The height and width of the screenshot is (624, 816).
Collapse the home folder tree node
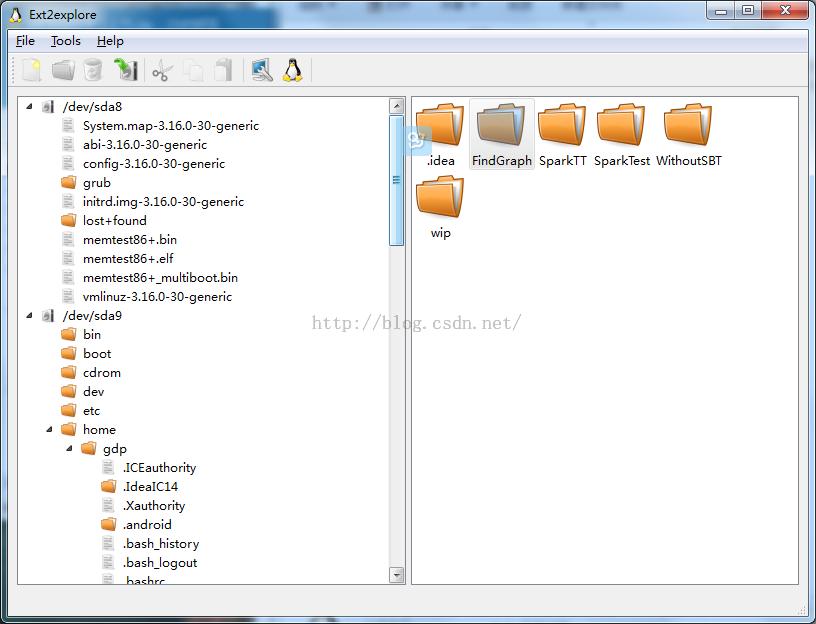pos(49,429)
